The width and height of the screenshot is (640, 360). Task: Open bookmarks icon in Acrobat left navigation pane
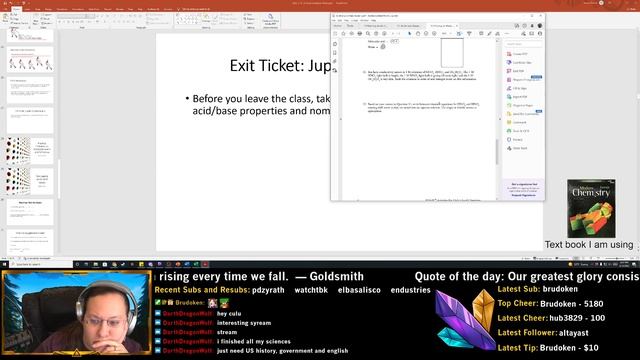click(335, 53)
